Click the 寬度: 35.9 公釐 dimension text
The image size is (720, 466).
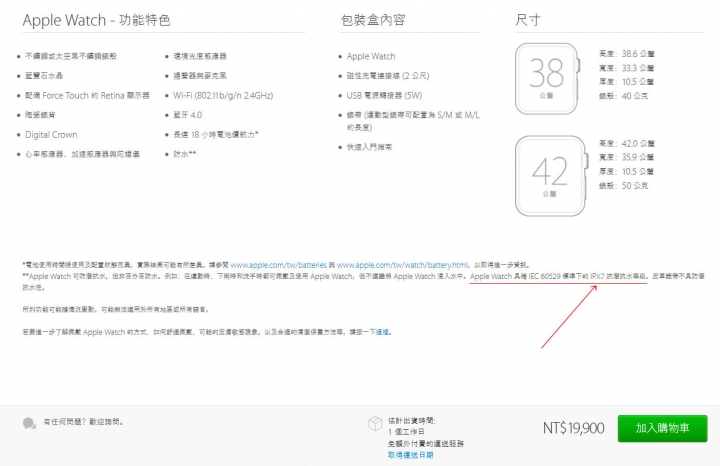626,157
